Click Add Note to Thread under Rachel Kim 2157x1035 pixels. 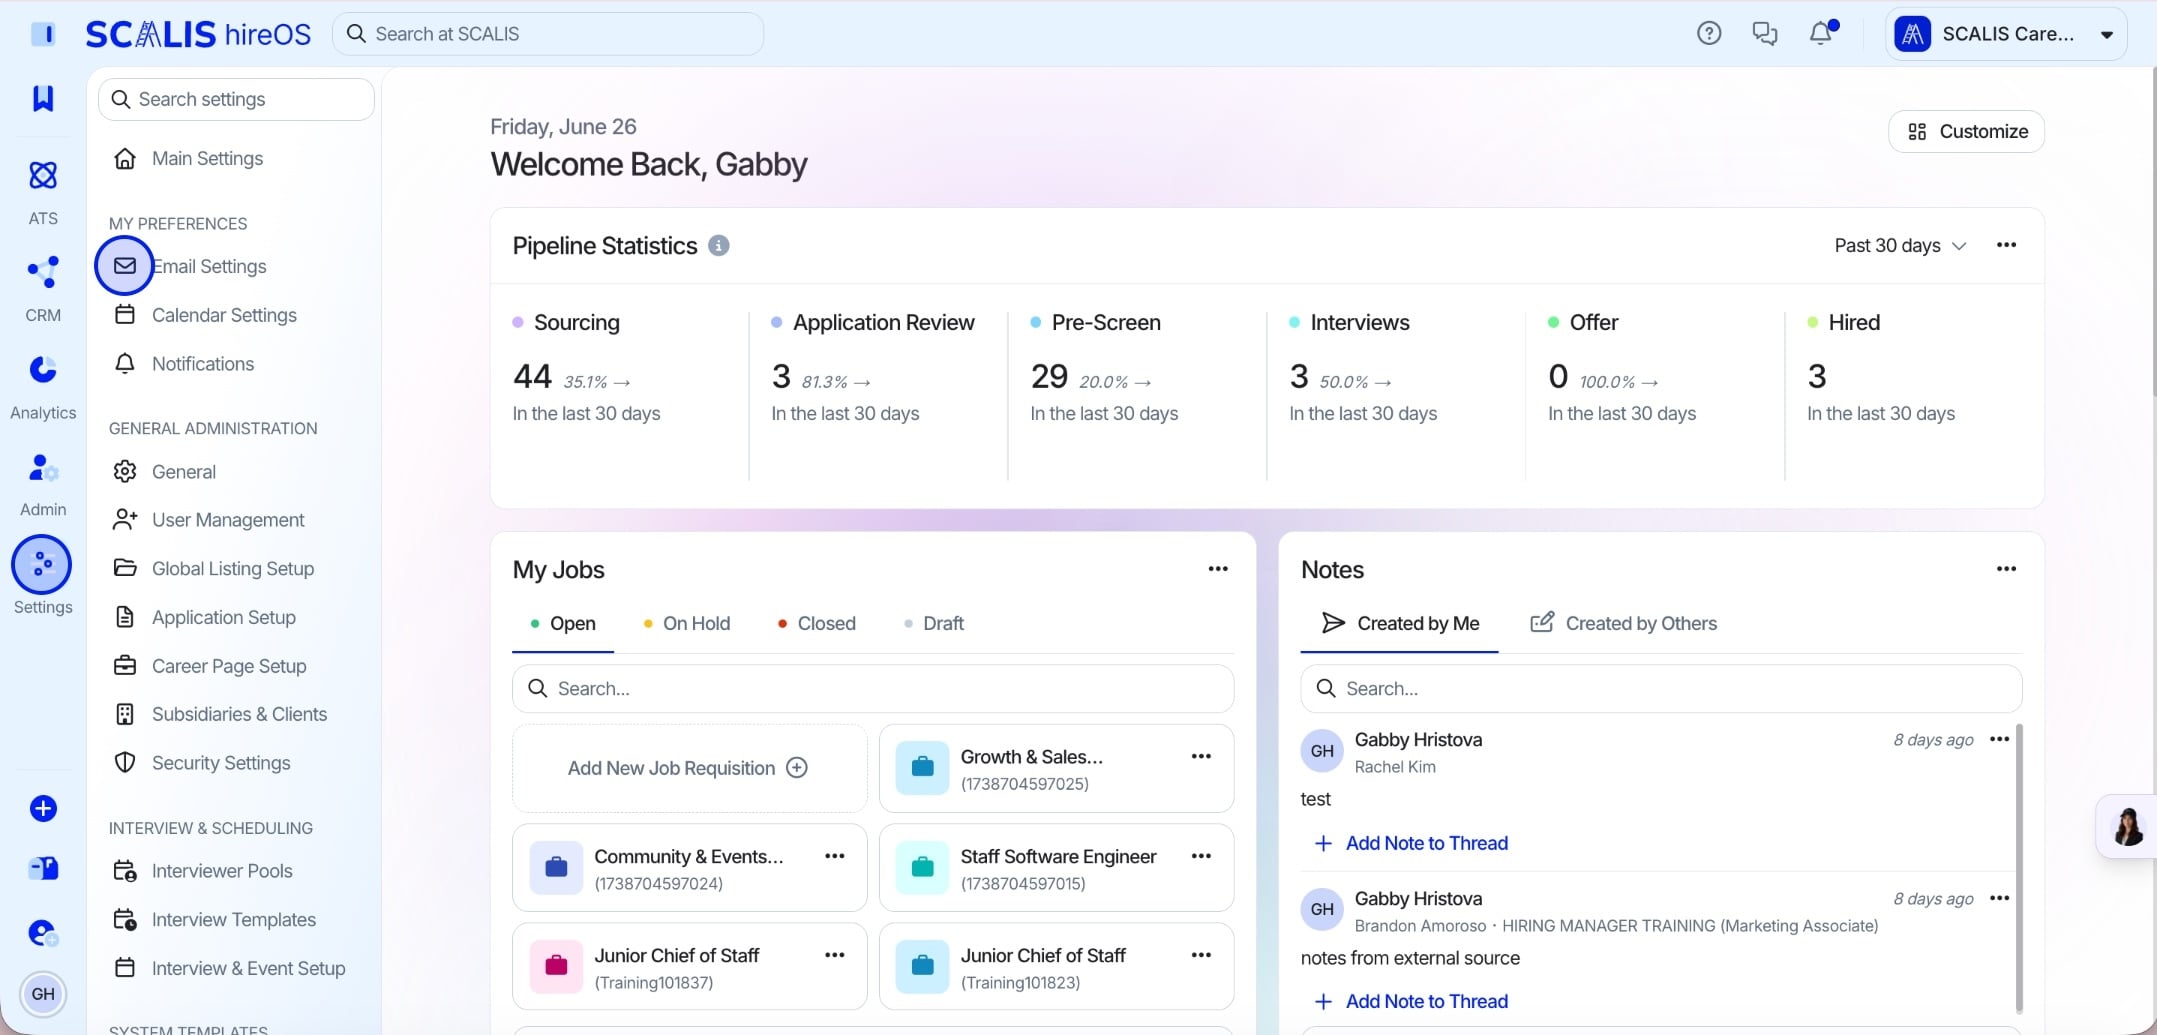pyautogui.click(x=1411, y=843)
